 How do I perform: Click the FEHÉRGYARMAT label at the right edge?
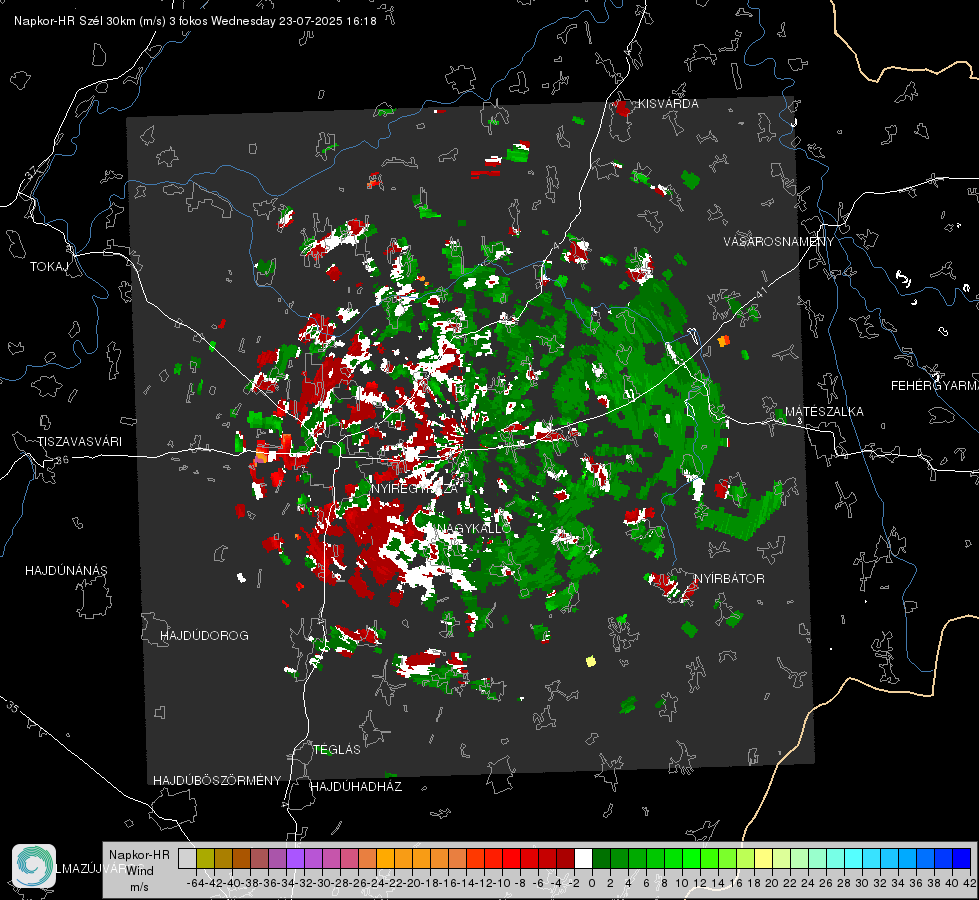(x=934, y=386)
